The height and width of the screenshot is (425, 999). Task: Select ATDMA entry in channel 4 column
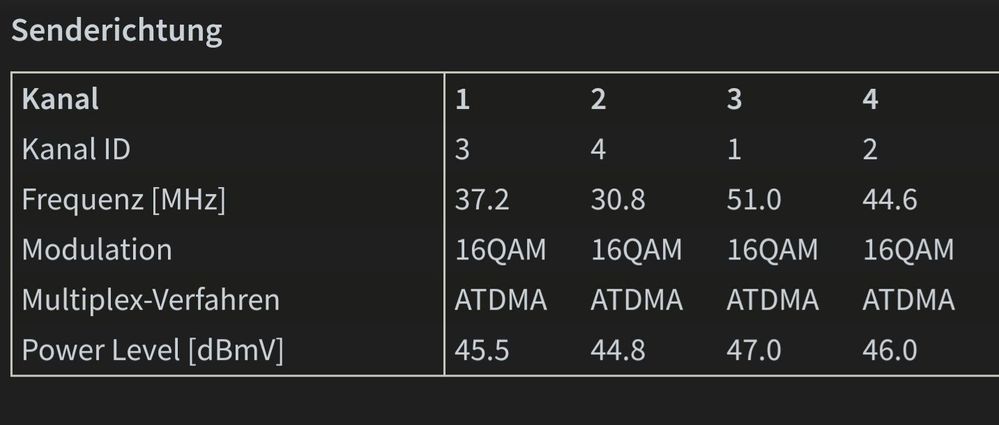pos(909,300)
